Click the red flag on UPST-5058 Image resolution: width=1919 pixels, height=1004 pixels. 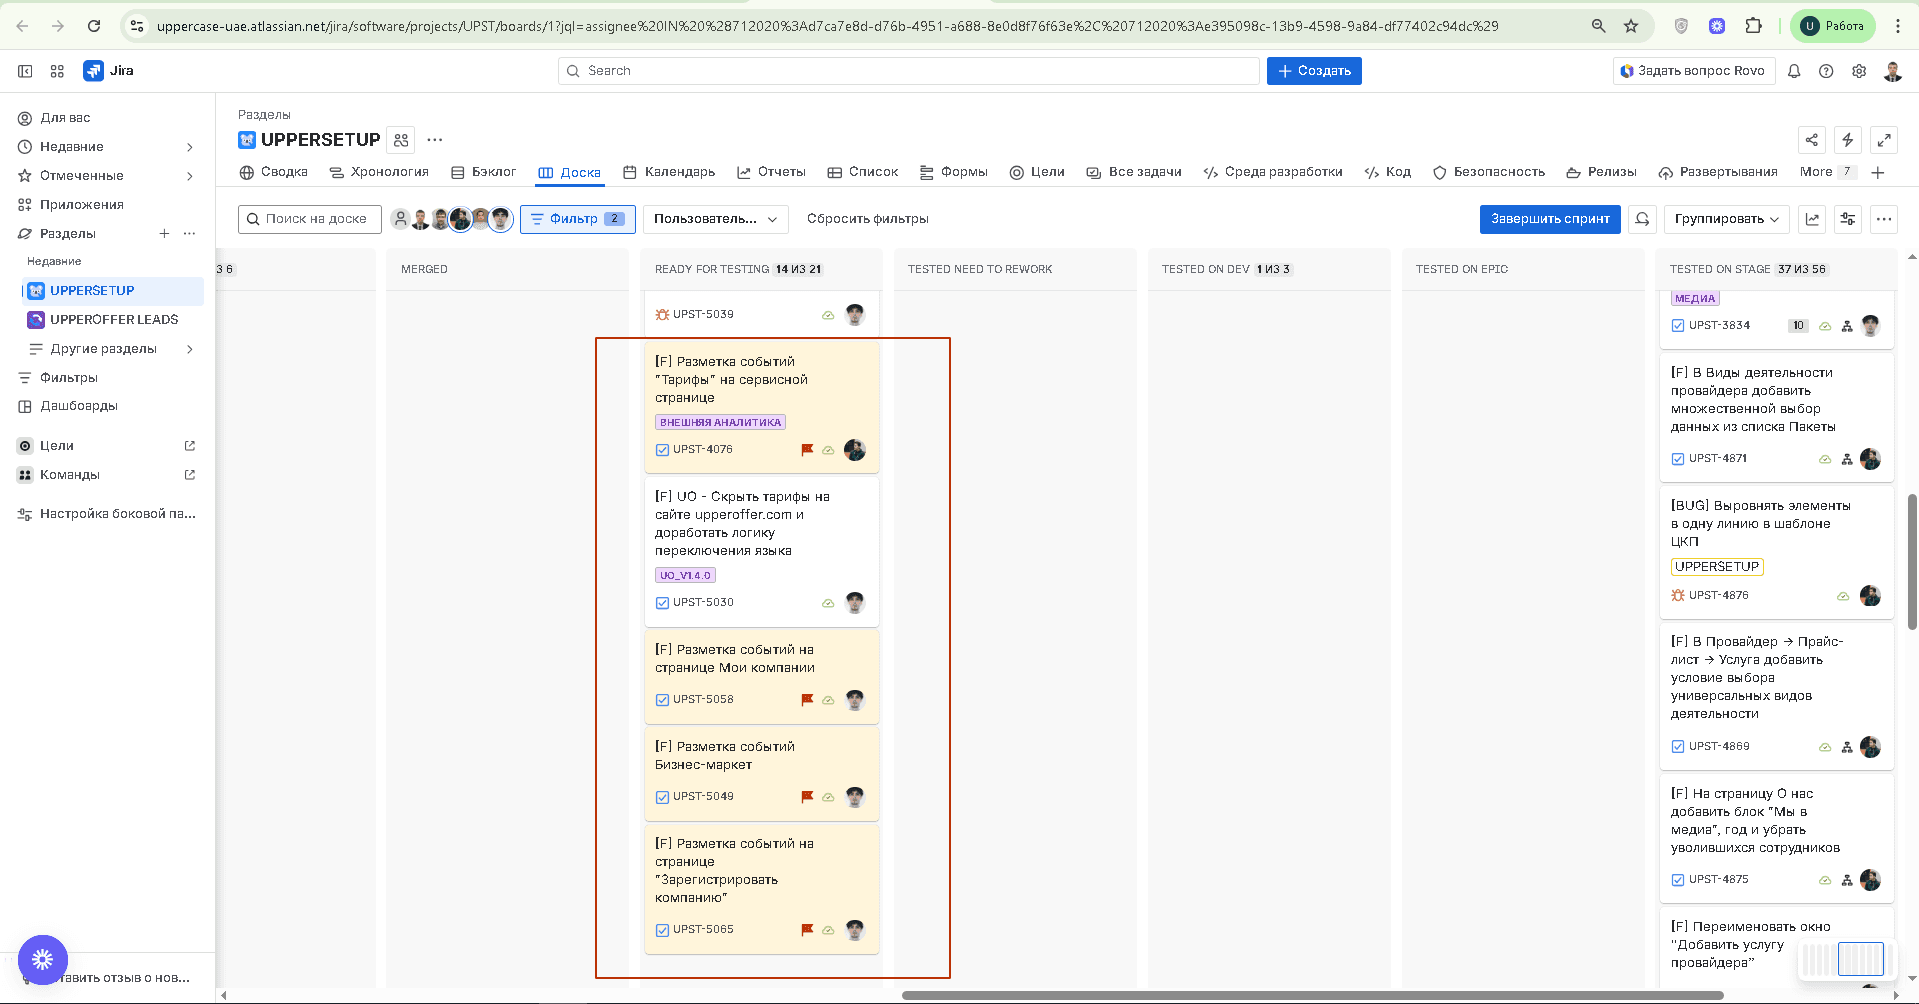click(x=807, y=700)
